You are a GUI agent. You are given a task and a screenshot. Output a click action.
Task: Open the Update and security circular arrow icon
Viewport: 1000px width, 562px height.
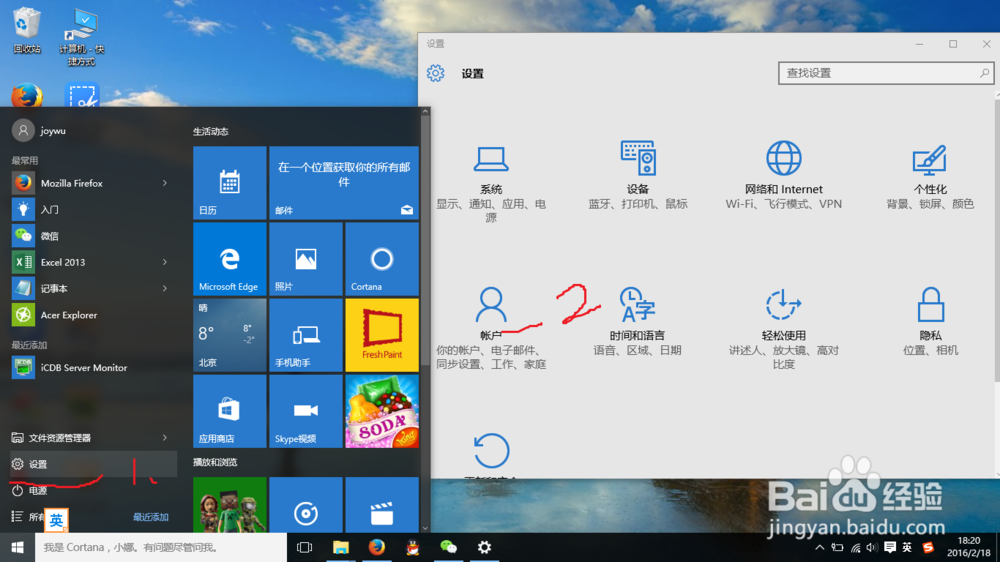tap(491, 450)
